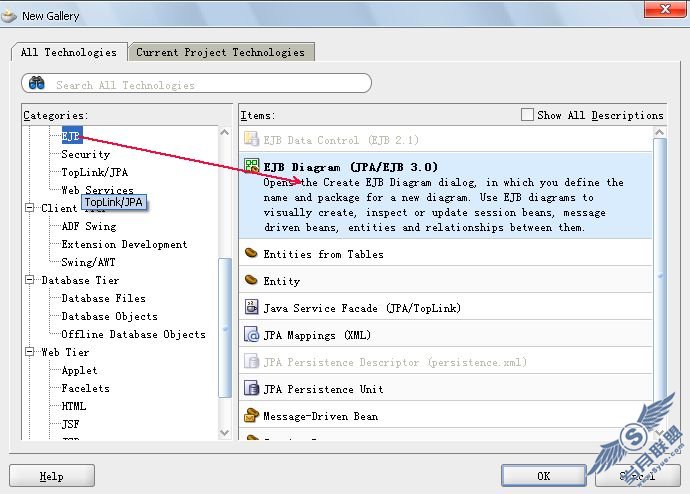Select the Web Services category
Screen dimensions: 690x494
[x=97, y=190]
